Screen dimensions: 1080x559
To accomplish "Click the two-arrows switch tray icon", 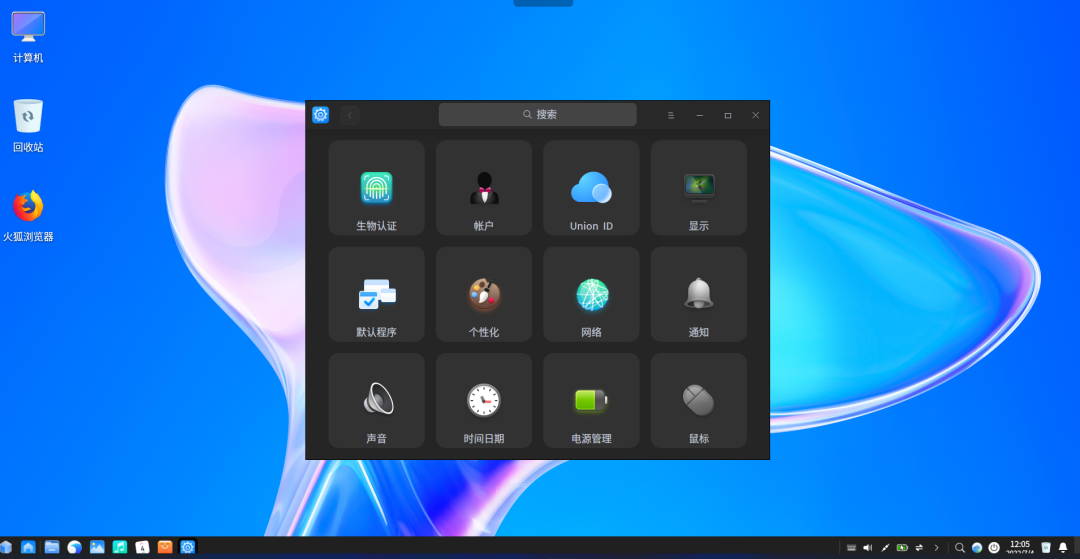I will pyautogui.click(x=919, y=547).
